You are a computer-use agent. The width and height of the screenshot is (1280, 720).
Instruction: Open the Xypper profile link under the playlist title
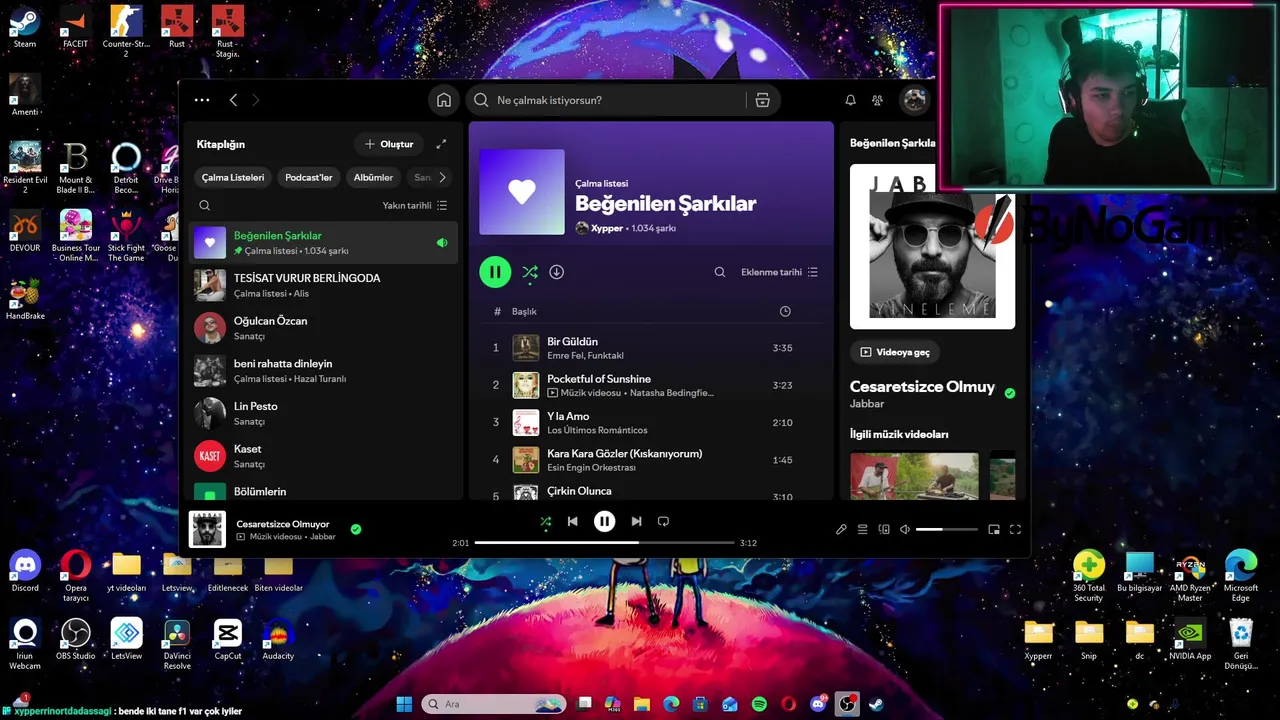click(607, 228)
